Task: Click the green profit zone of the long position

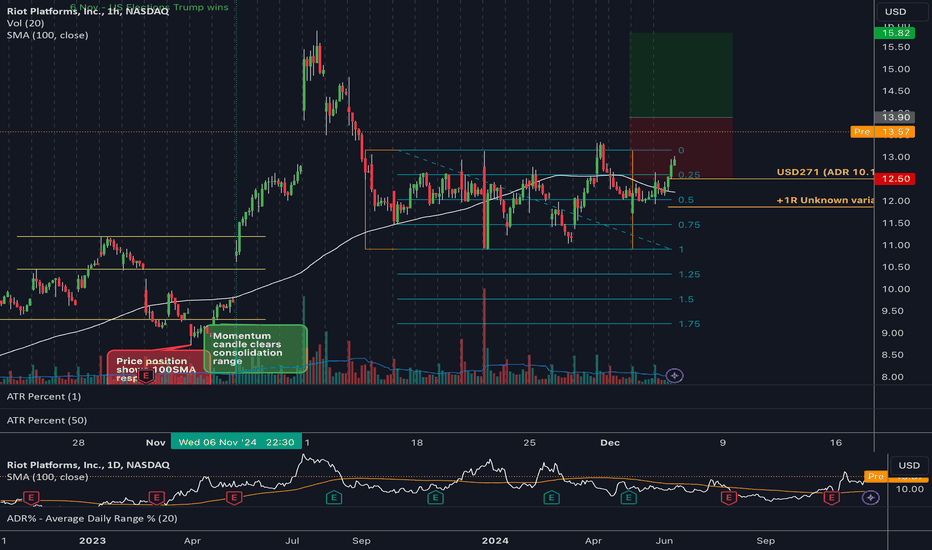Action: point(681,75)
